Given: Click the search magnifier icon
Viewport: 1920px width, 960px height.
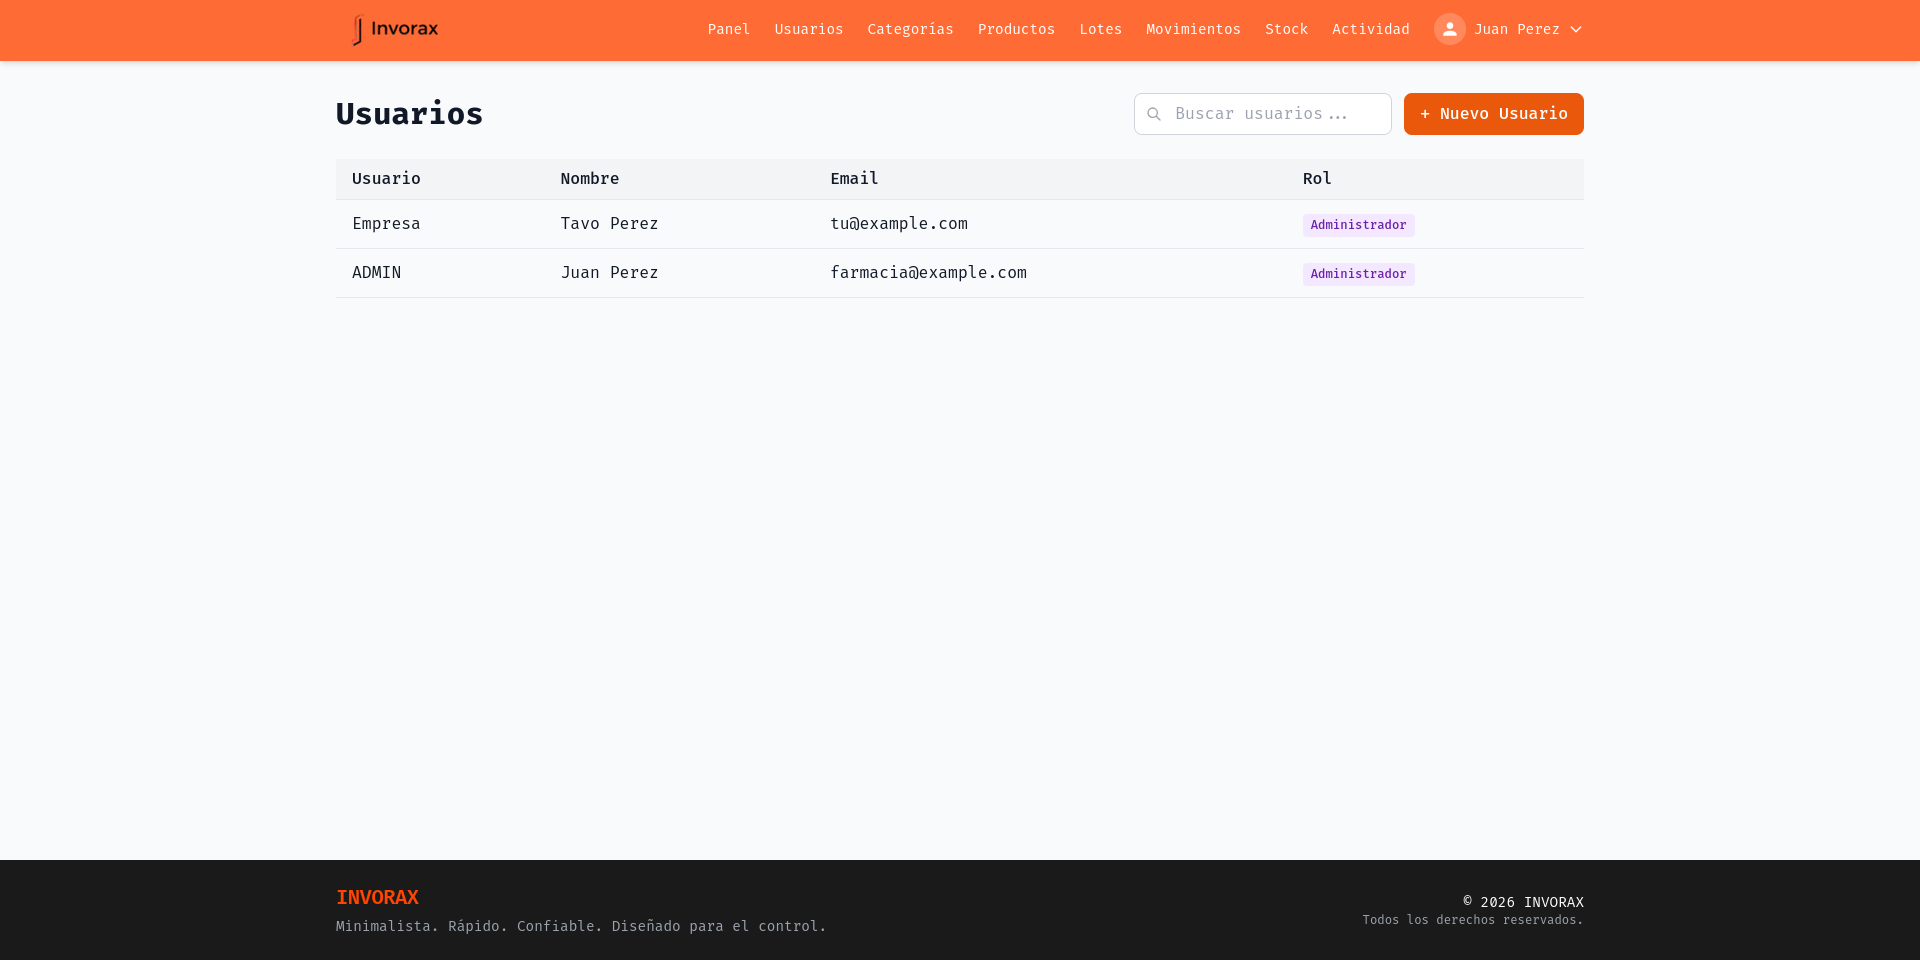Looking at the screenshot, I should coord(1154,114).
